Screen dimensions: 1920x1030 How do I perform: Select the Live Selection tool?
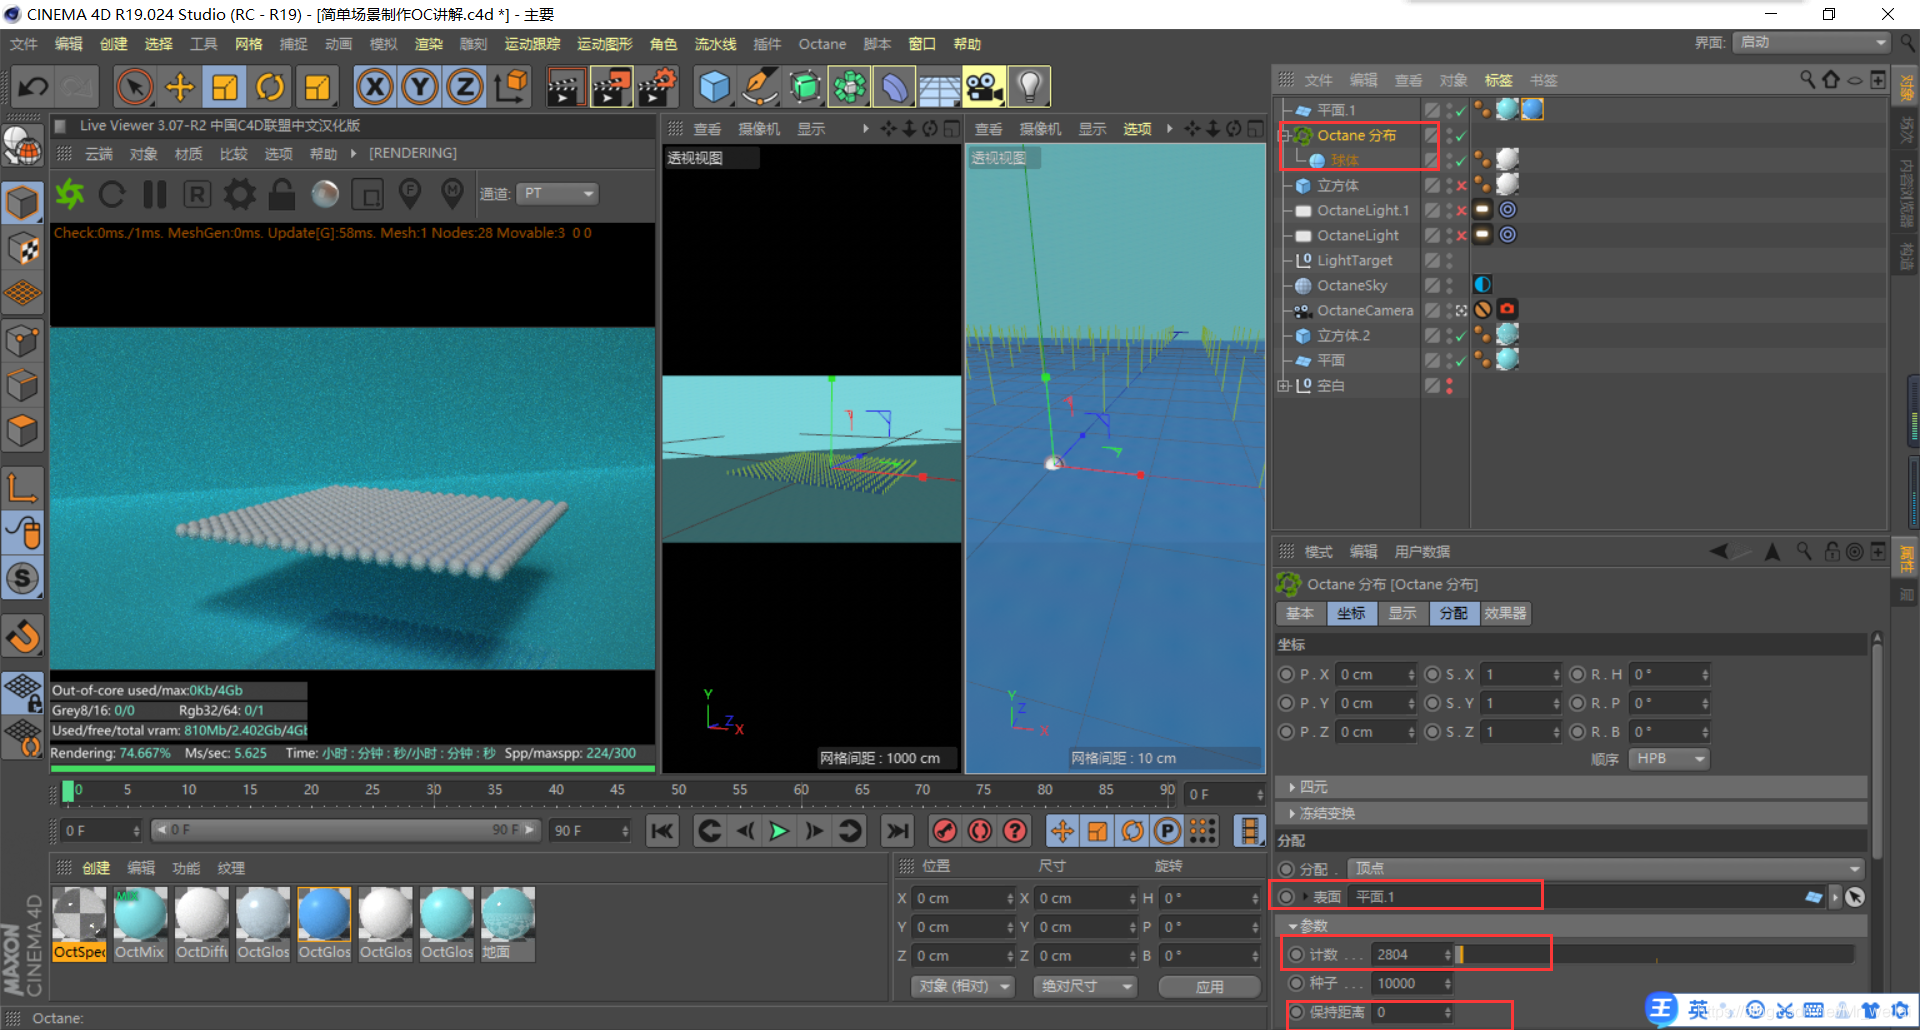pos(134,87)
